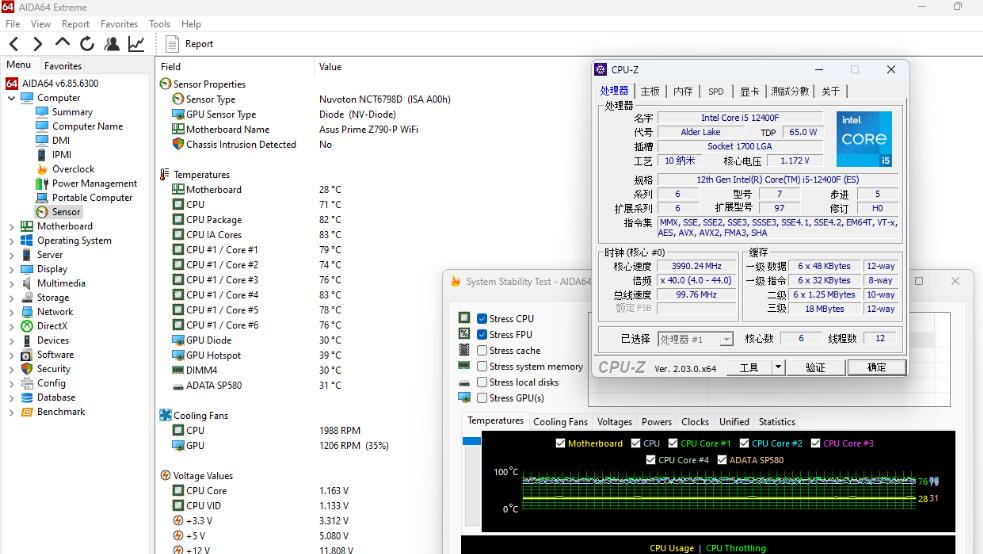Viewport: 983px width, 554px height.
Task: Select Summary in the Computer tree
Action: pos(72,112)
